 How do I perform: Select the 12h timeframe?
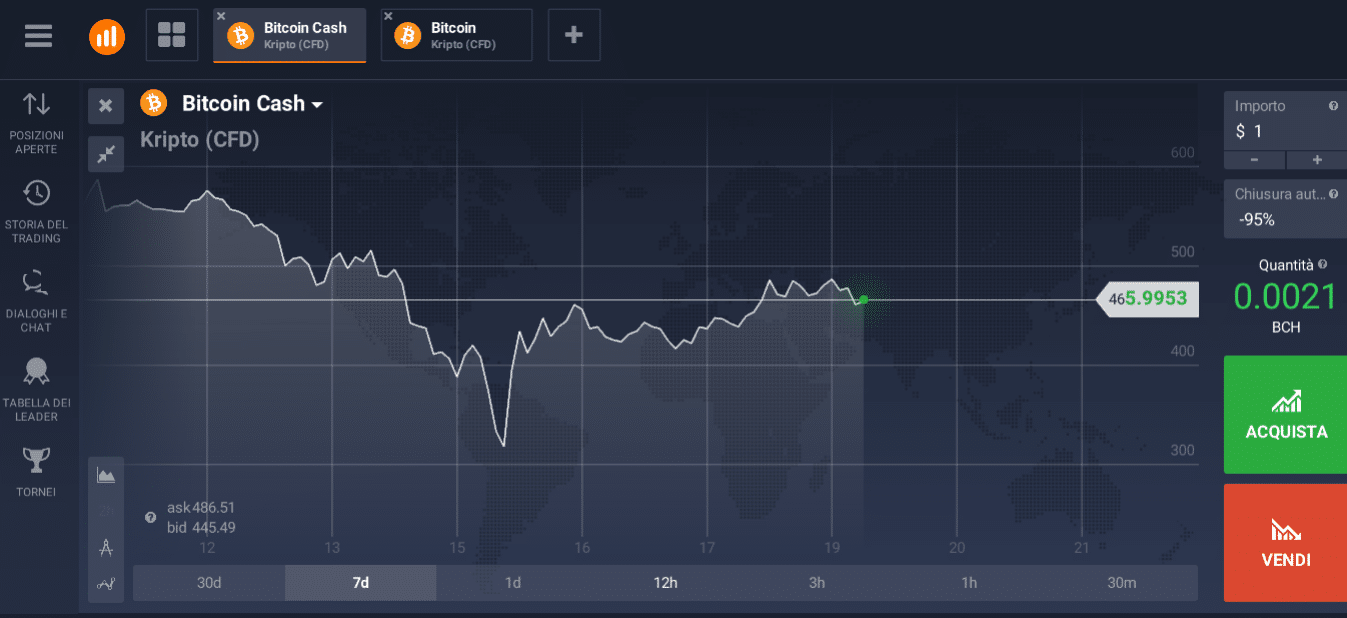coord(665,583)
